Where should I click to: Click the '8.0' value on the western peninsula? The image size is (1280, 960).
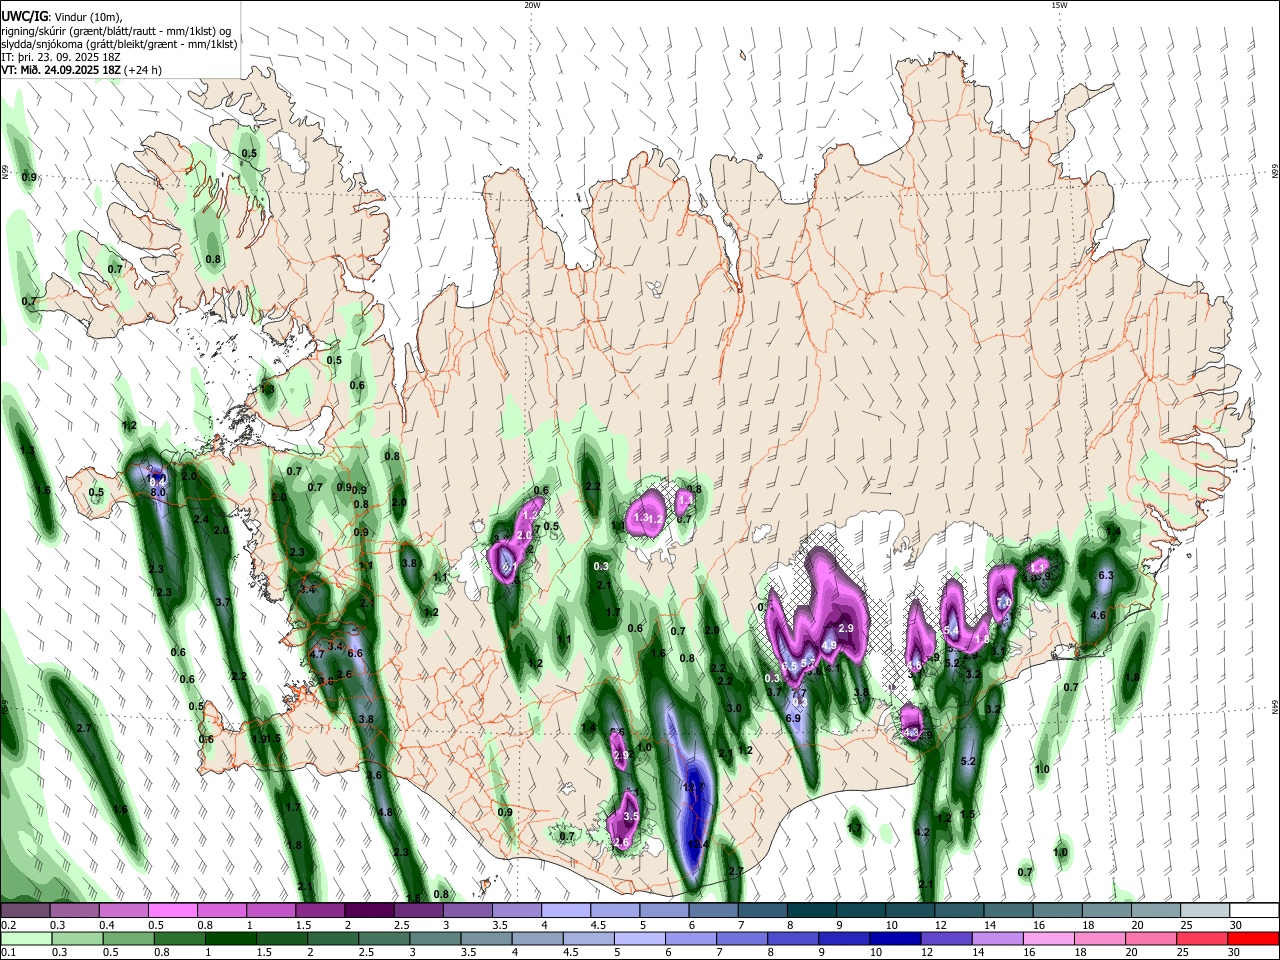(158, 493)
